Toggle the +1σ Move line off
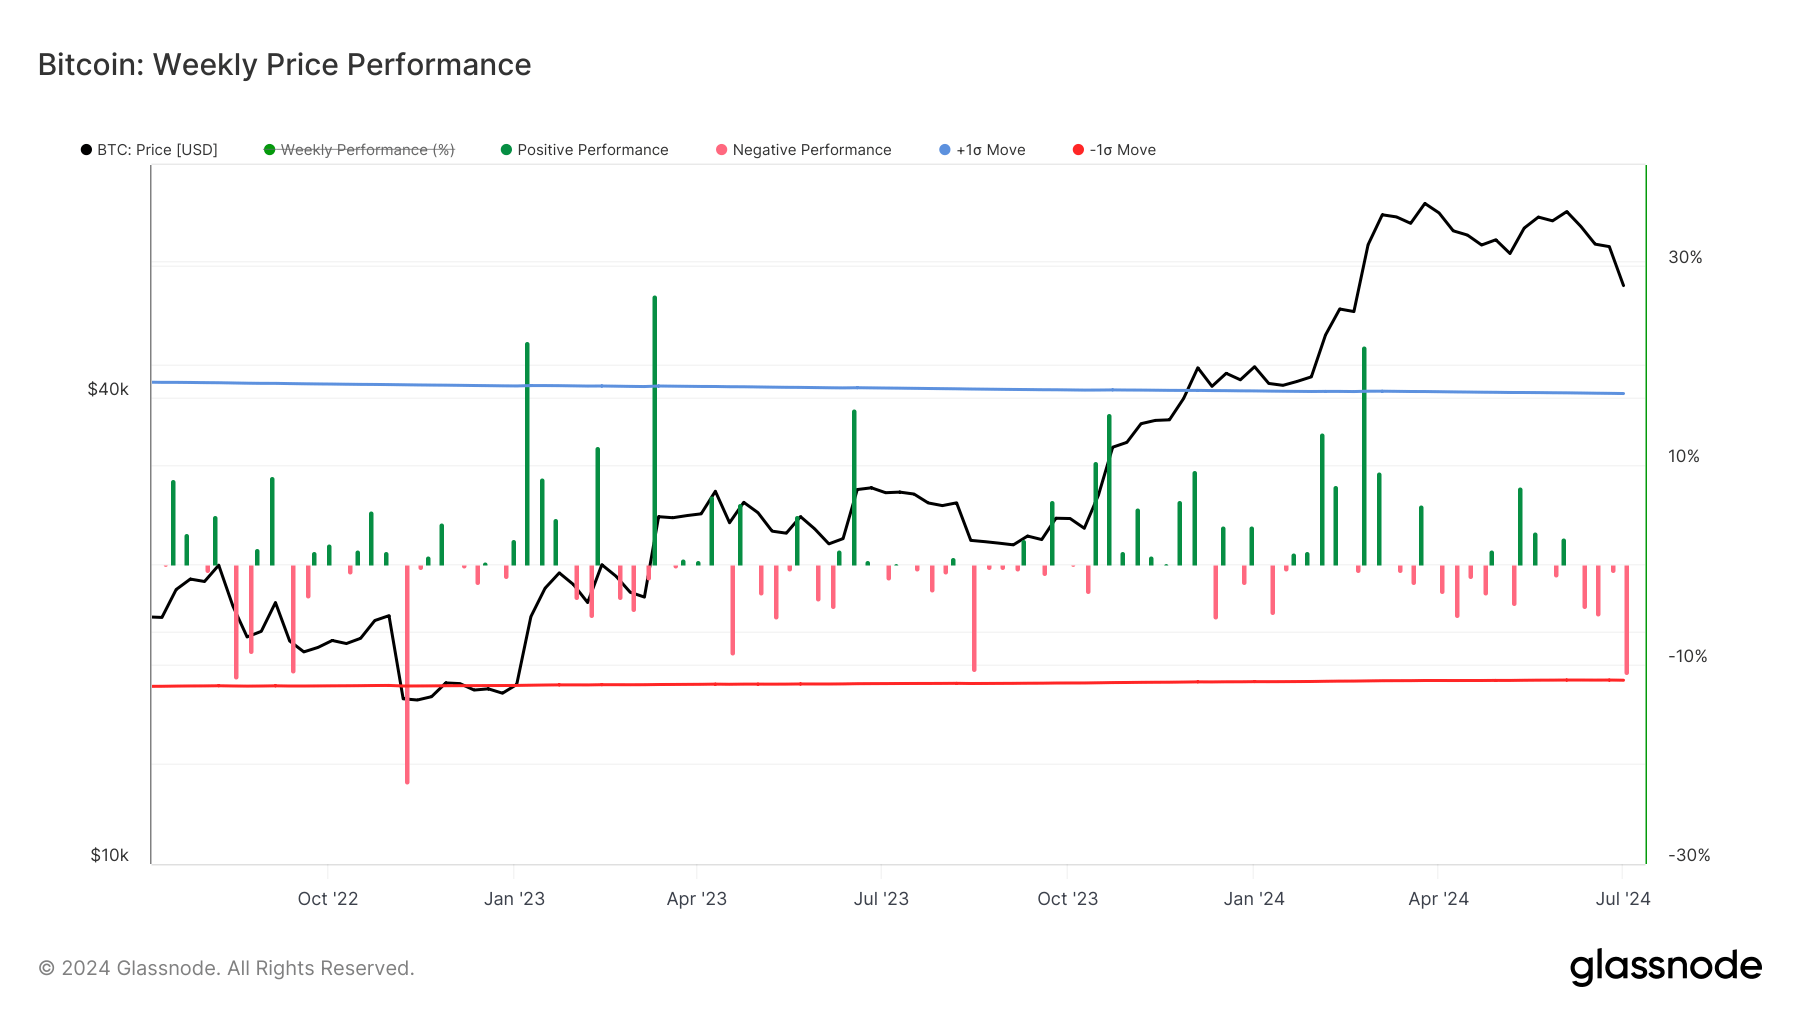The height and width of the screenshot is (1013, 1800). pos(990,150)
